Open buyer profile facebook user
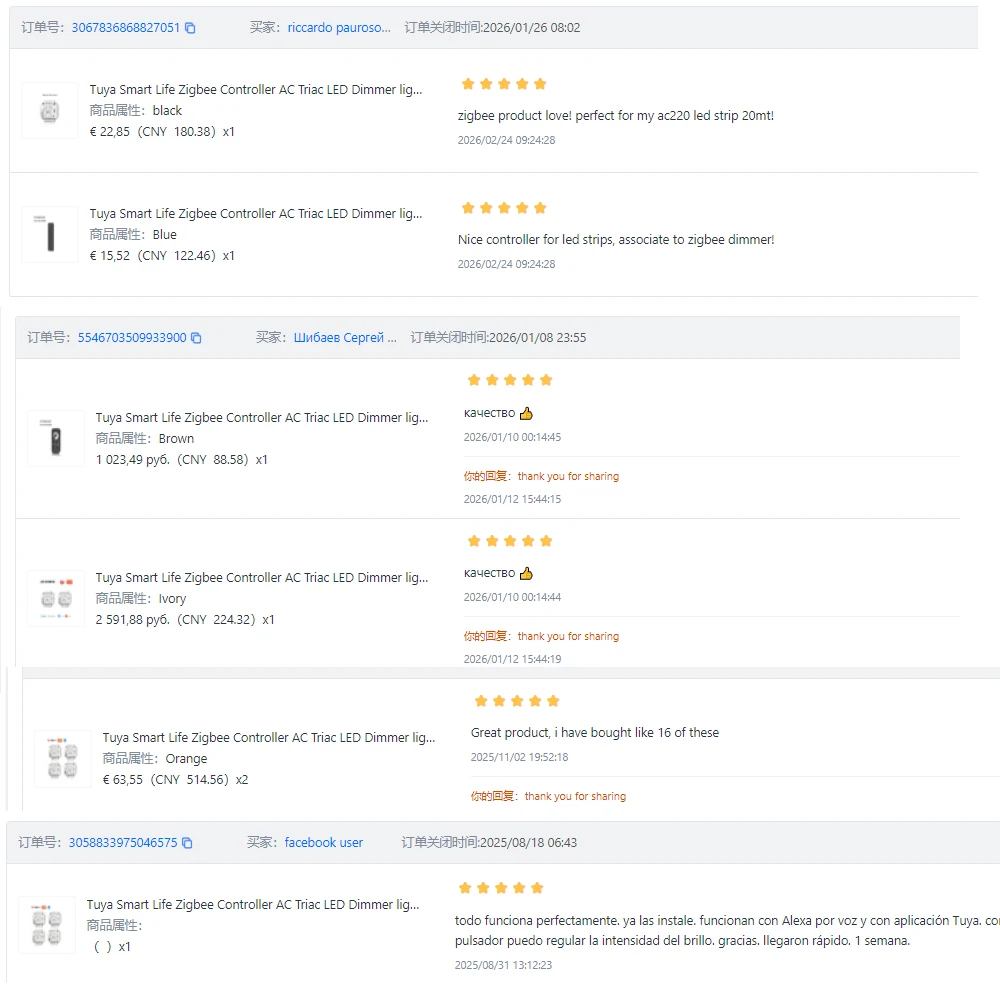Screen dimensions: 1000x1000 (323, 842)
